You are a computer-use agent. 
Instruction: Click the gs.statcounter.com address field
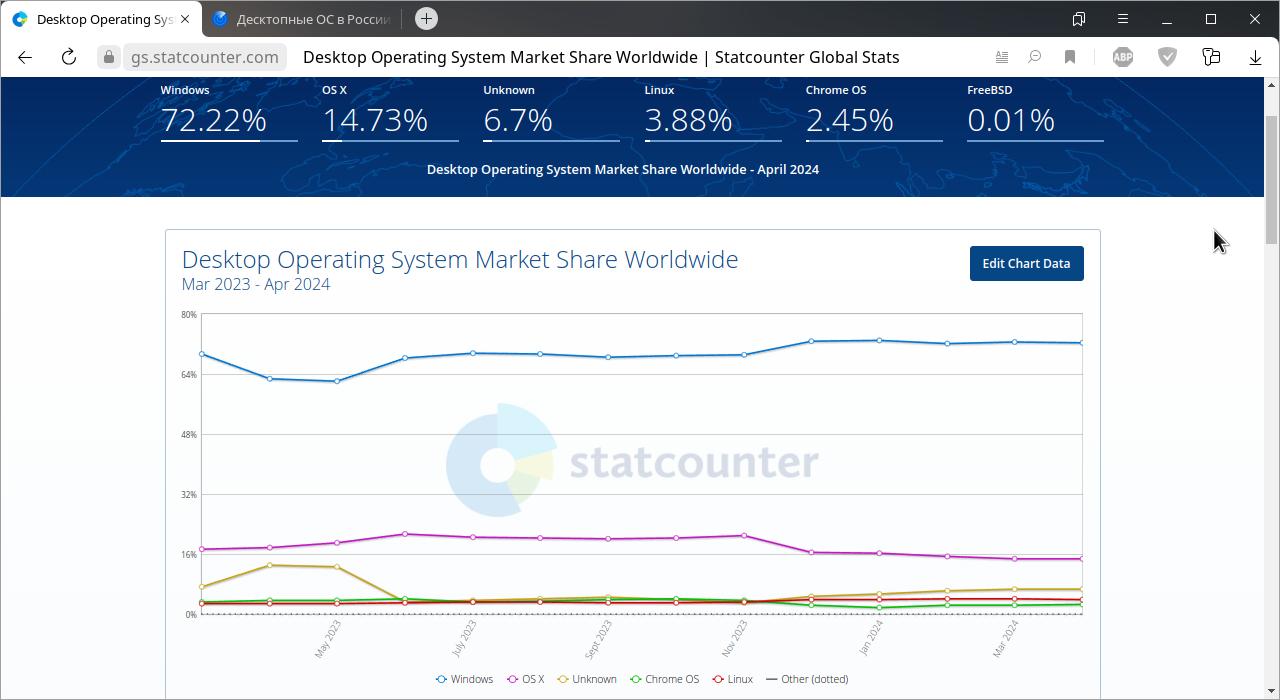click(205, 57)
